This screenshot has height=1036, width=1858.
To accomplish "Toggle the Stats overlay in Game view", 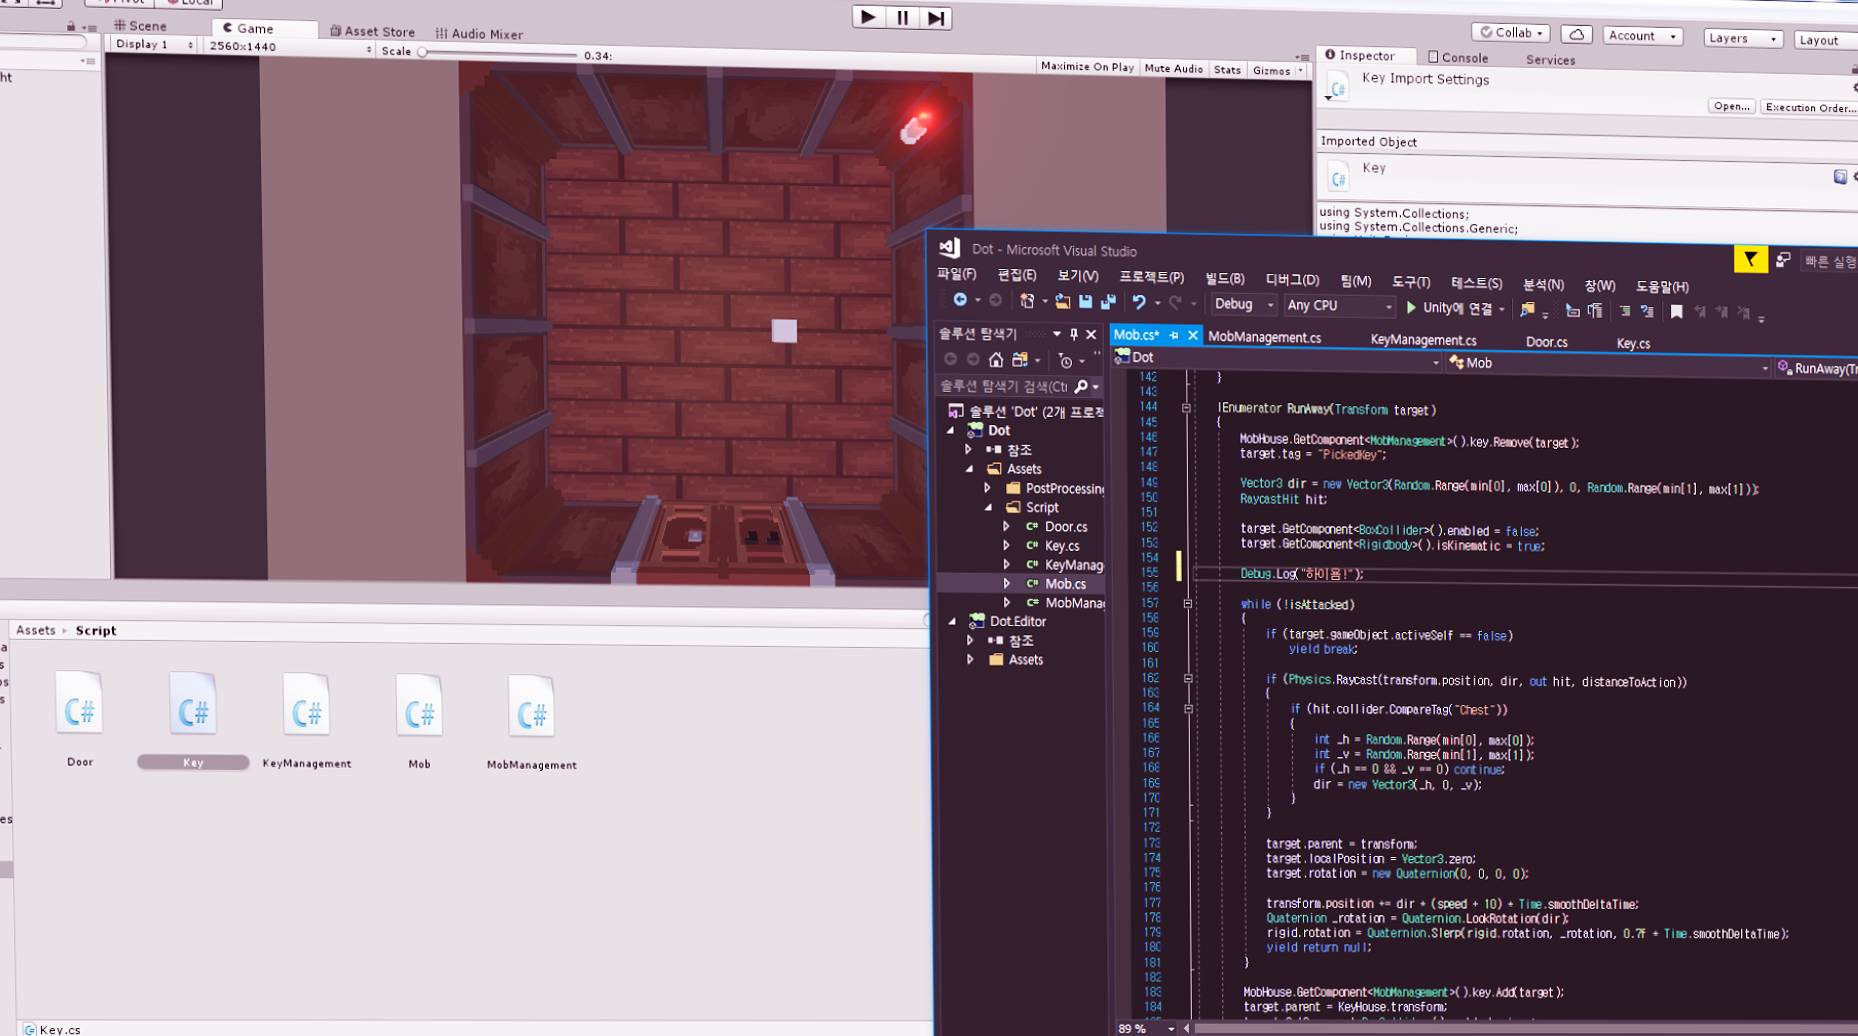I will [x=1227, y=70].
